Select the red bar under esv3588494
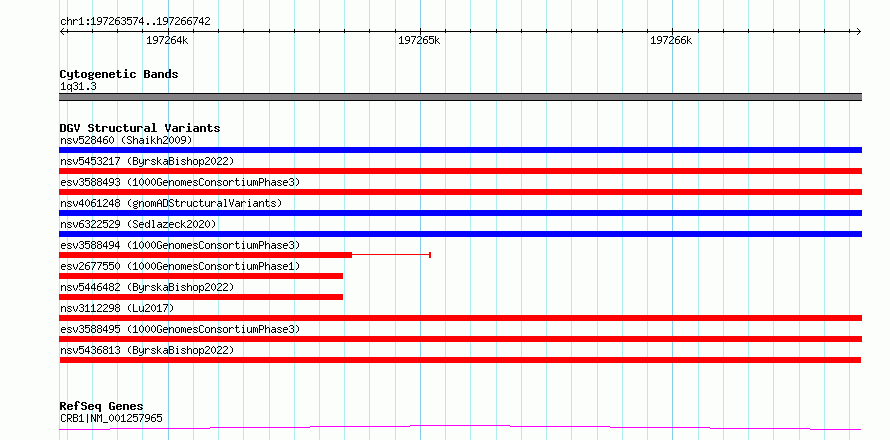This screenshot has height=440, width=890. click(205, 255)
